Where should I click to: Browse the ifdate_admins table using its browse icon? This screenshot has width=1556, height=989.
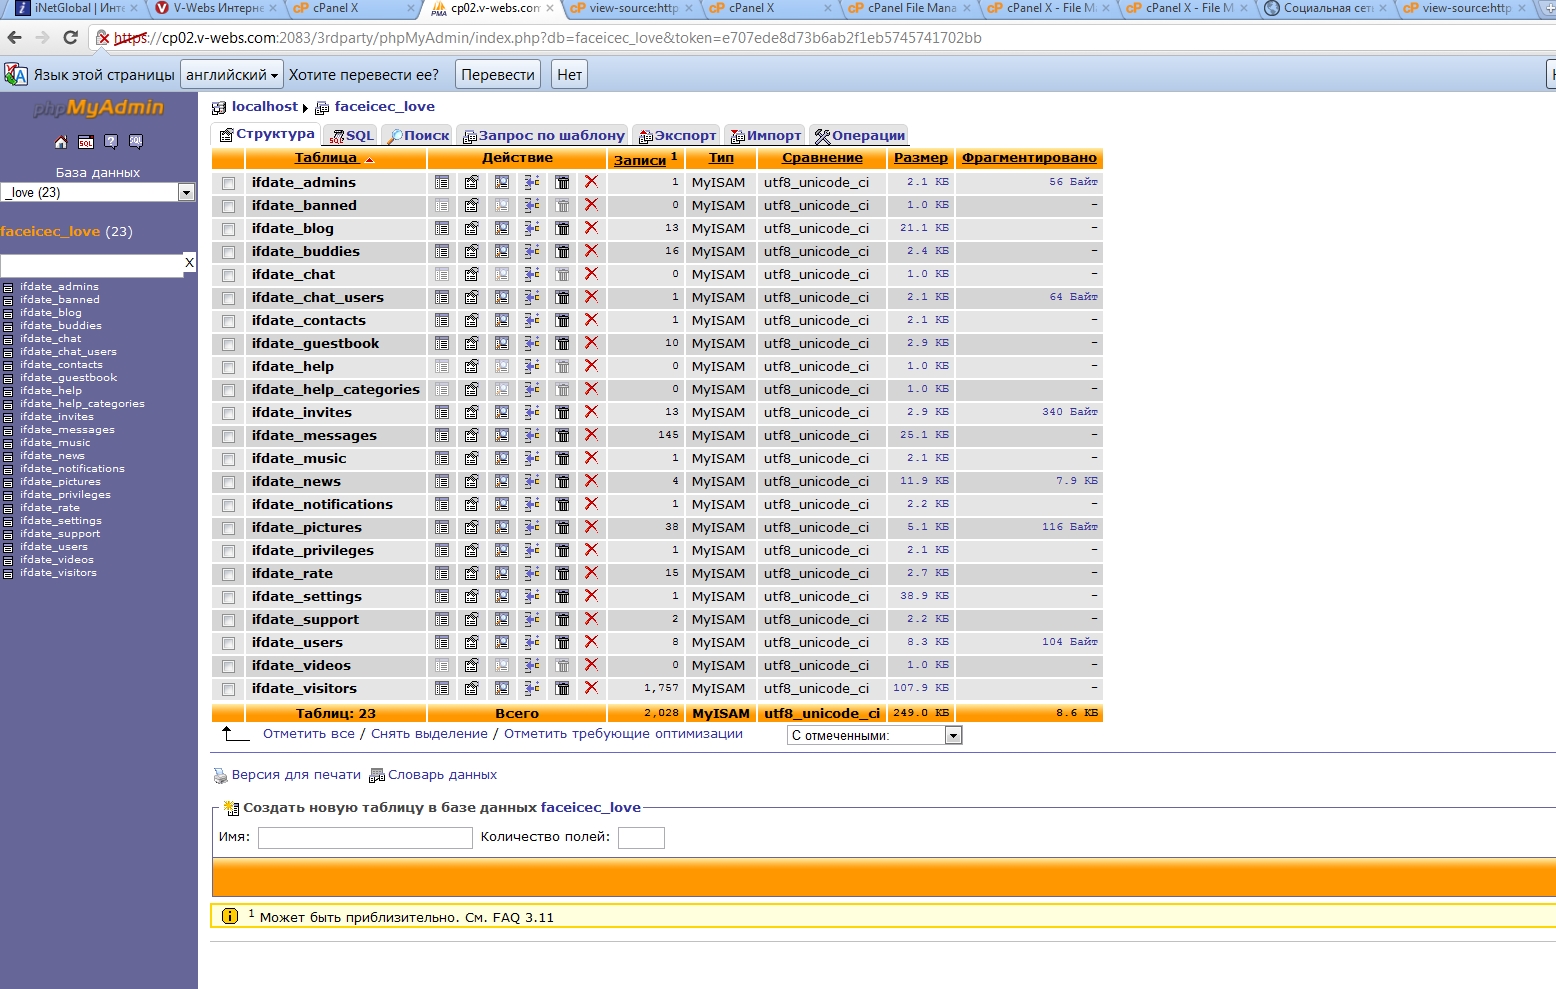442,182
